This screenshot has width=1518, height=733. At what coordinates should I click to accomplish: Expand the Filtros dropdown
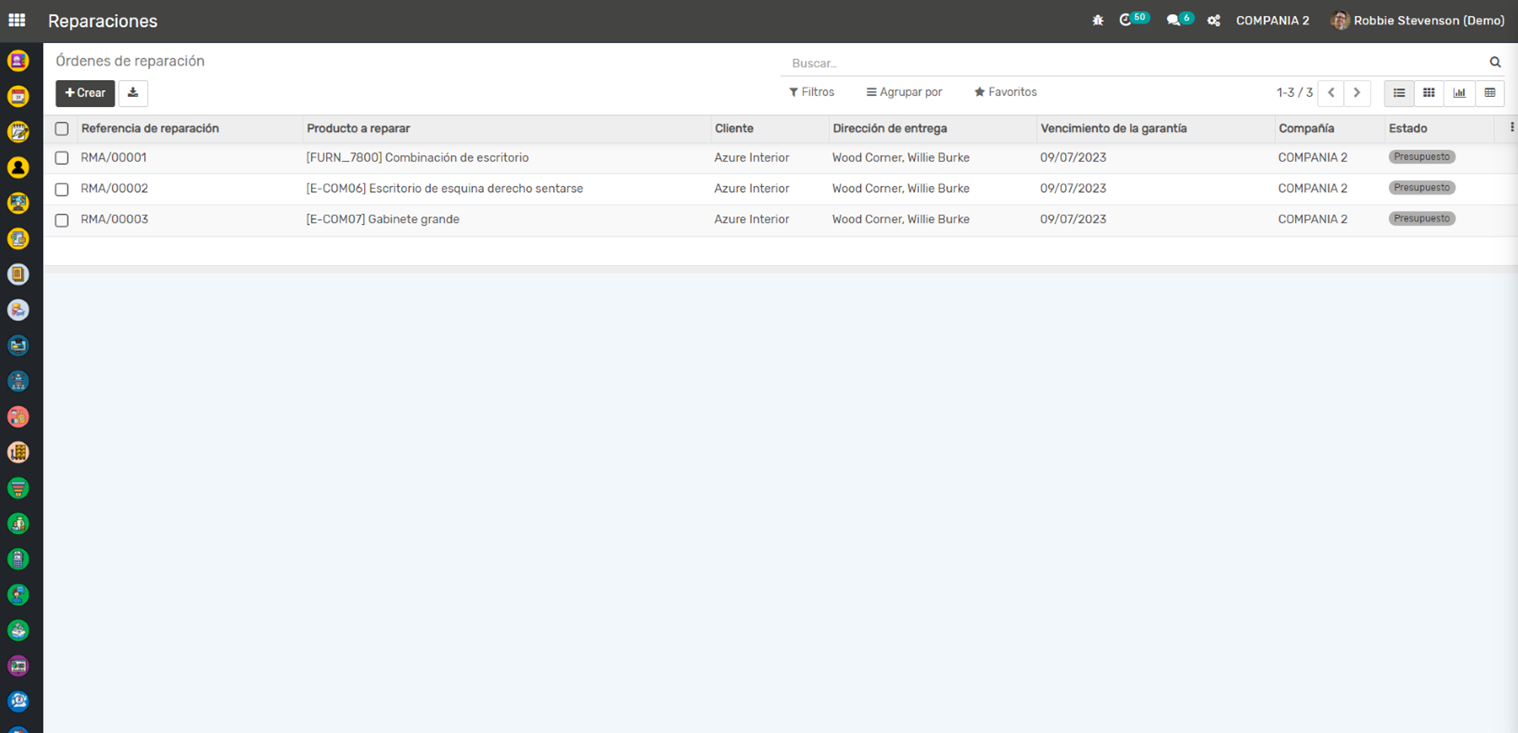point(811,92)
